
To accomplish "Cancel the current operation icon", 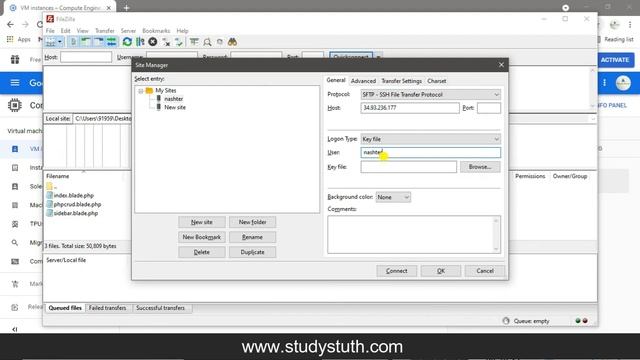I will pos(153,42).
